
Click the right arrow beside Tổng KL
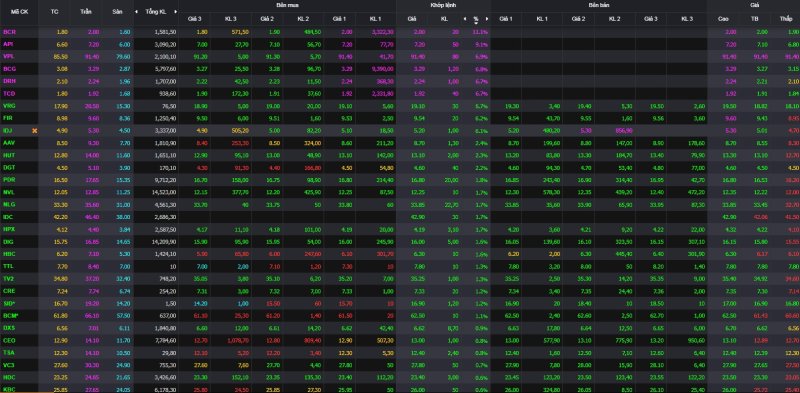176,11
